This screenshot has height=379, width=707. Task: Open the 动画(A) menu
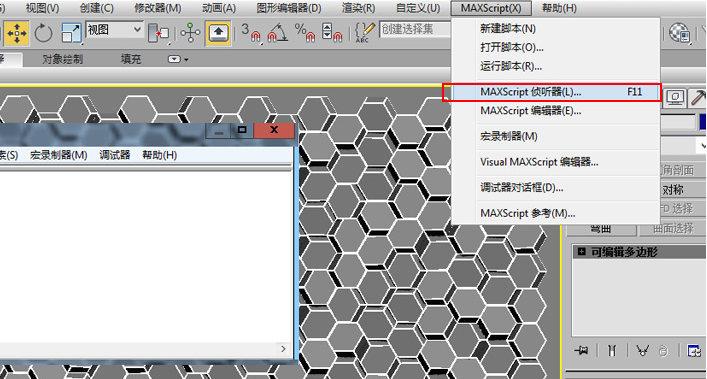tap(219, 8)
